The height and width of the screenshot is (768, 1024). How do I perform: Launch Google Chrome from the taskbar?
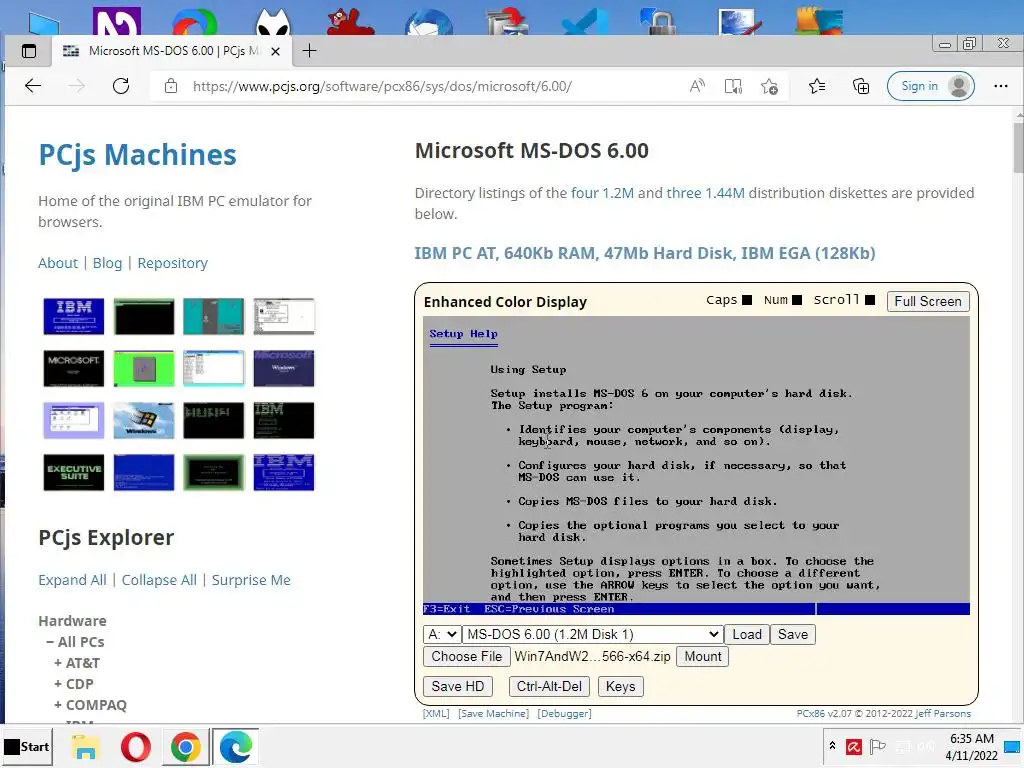tap(185, 746)
